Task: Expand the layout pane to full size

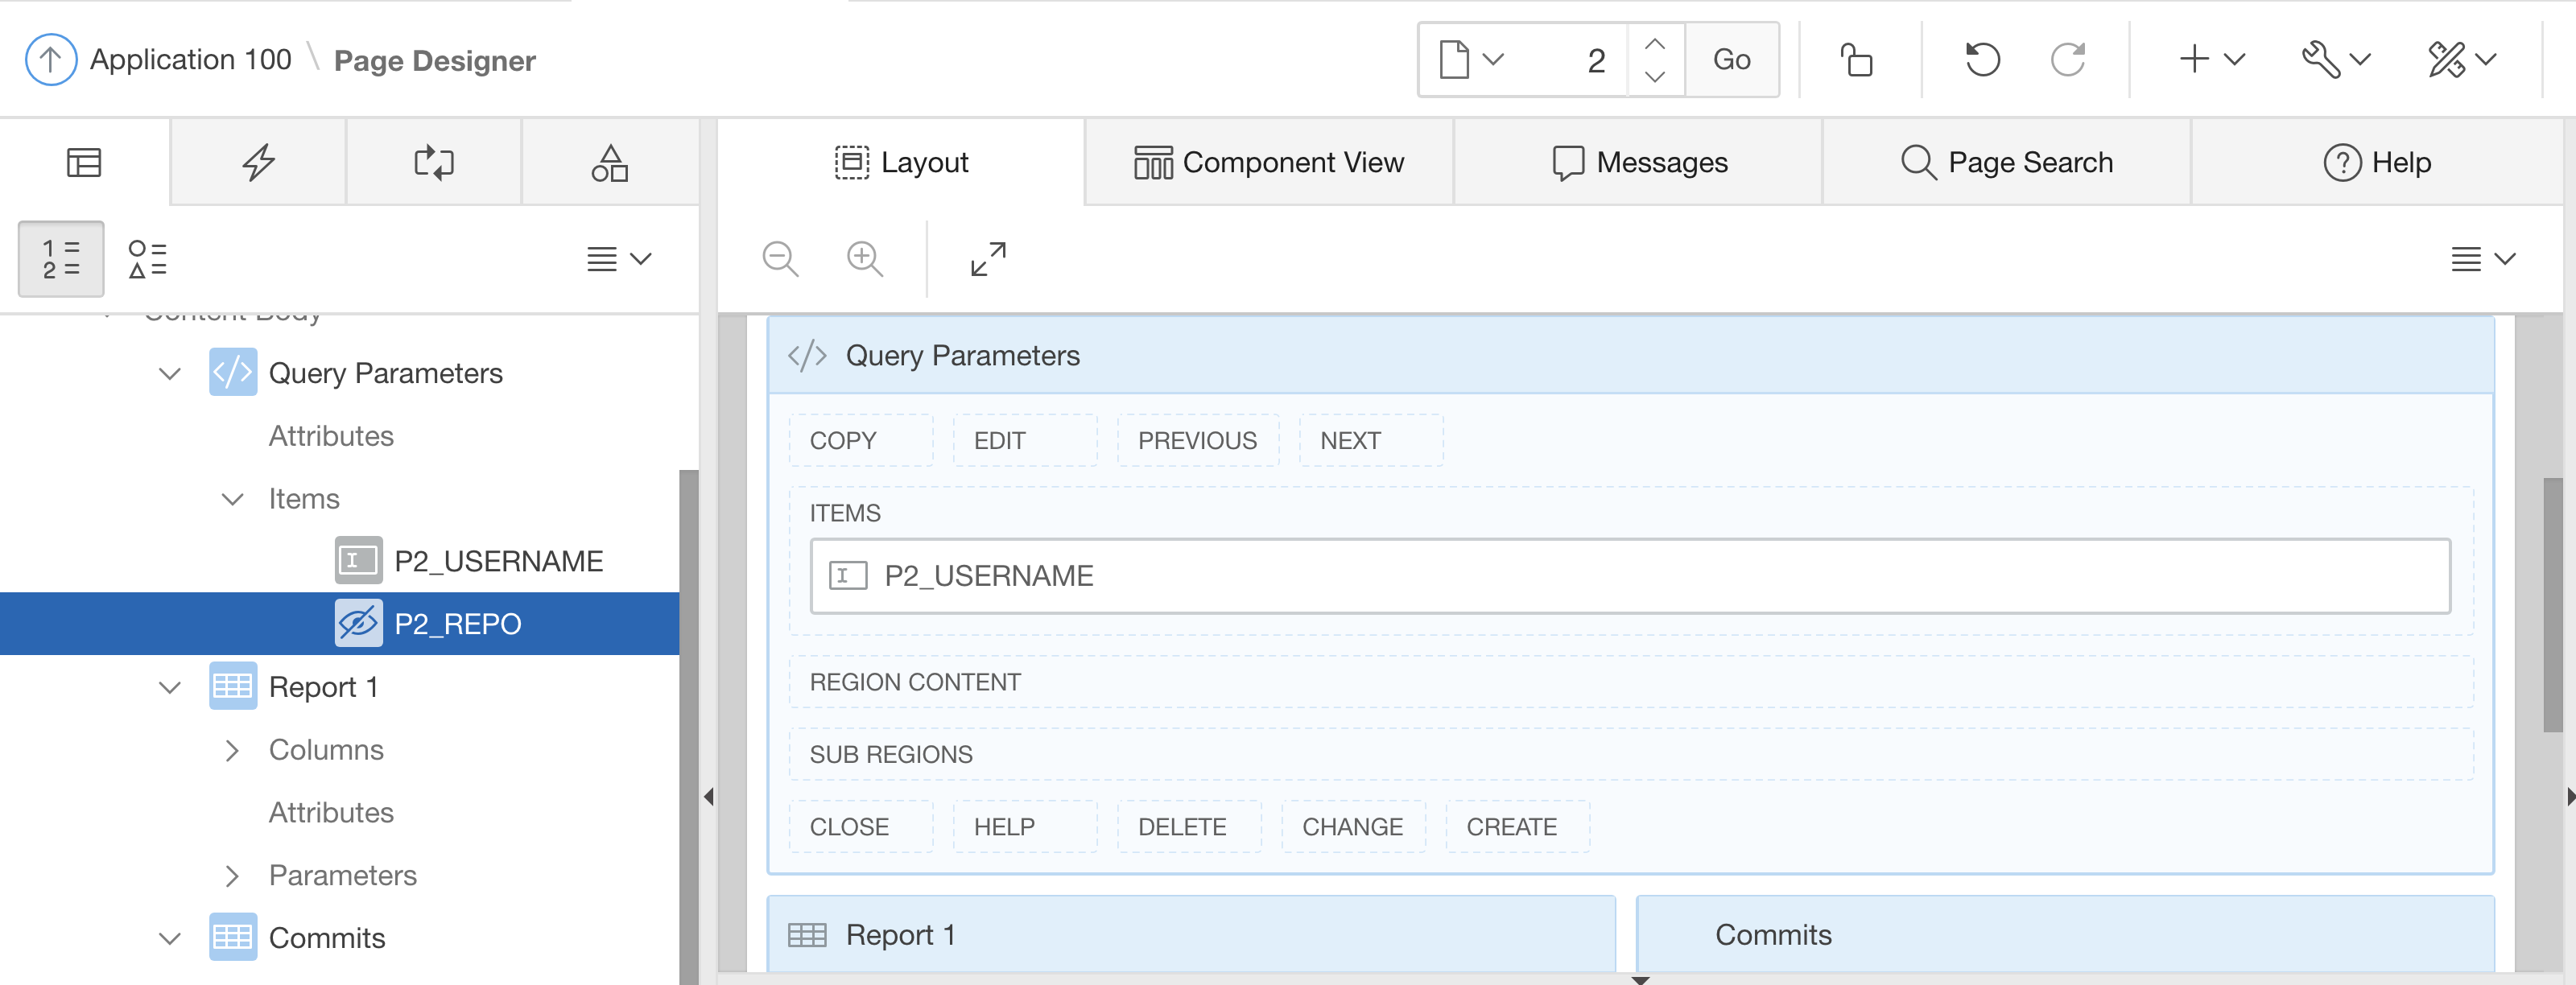Action: [x=988, y=259]
